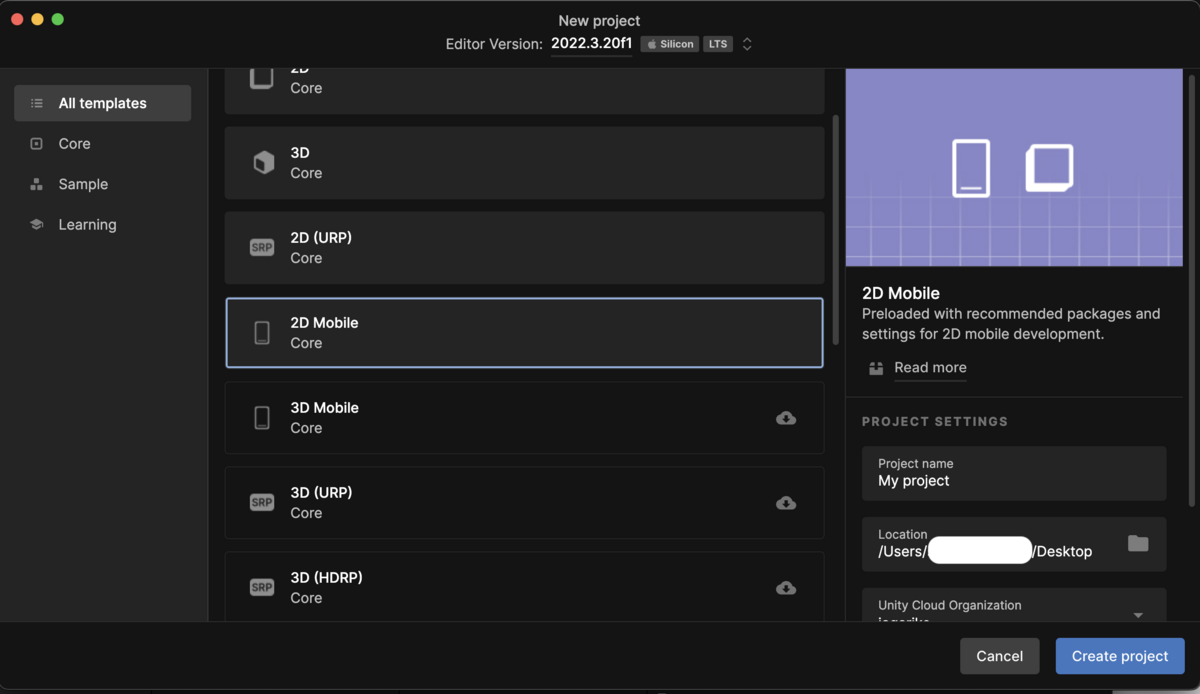Viewport: 1200px width, 694px height.
Task: Click the 2D Mobile description title
Action: click(901, 294)
